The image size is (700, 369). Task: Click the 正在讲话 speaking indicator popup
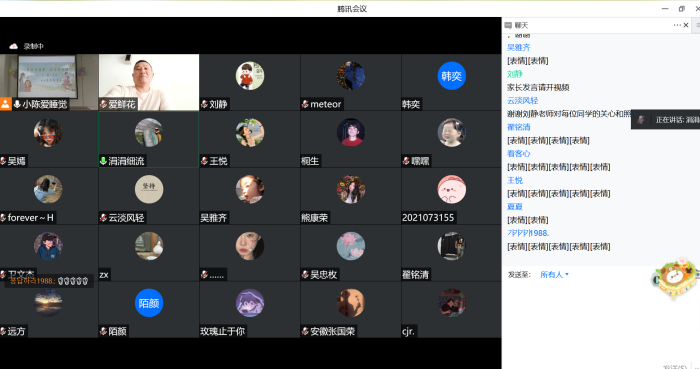pyautogui.click(x=666, y=120)
